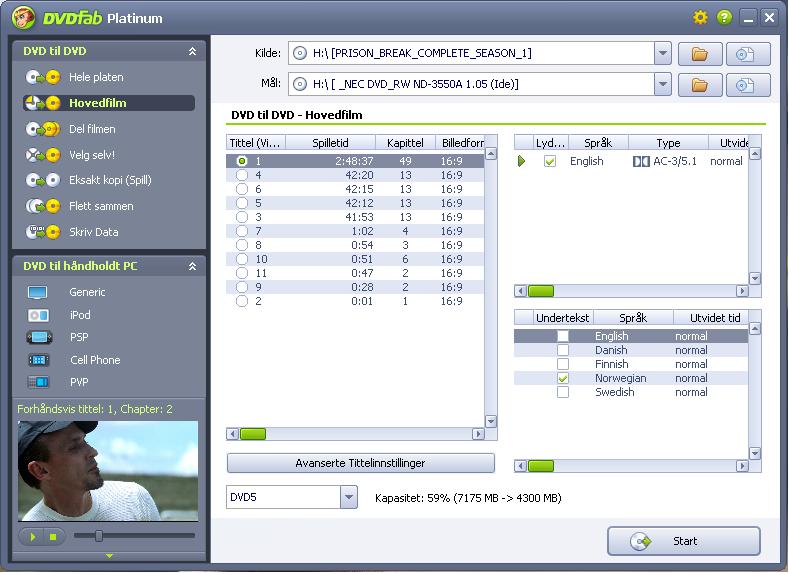Click the DVDFab monkey logo icon
Image resolution: width=789 pixels, height=574 pixels.
(24, 18)
